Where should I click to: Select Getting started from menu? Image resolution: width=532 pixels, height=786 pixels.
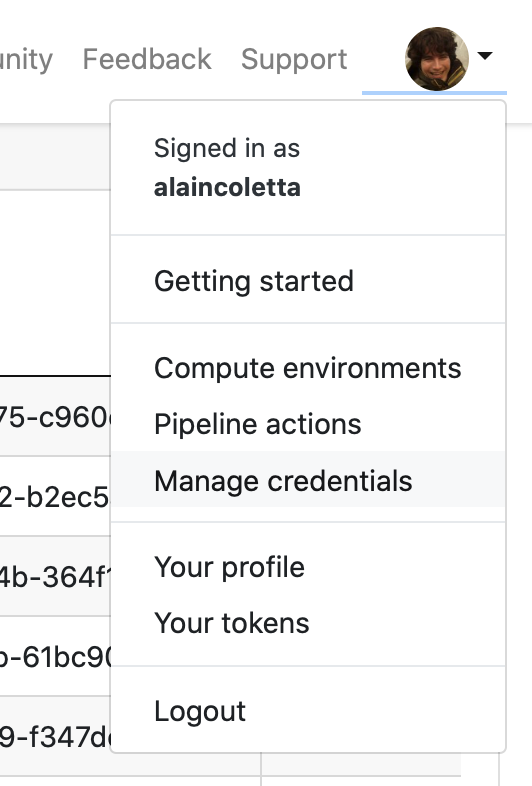tap(308, 281)
